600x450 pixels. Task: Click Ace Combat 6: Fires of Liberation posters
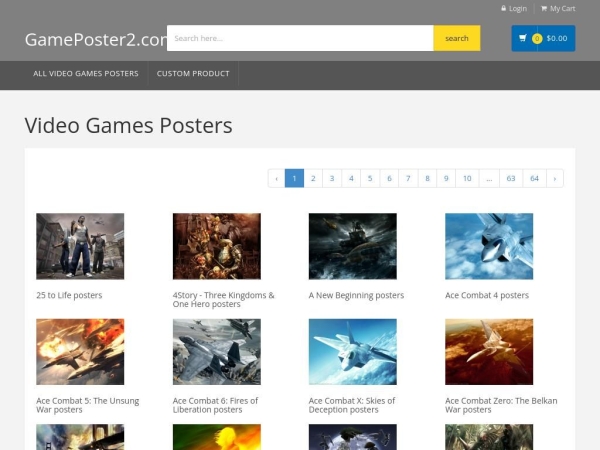pos(215,405)
